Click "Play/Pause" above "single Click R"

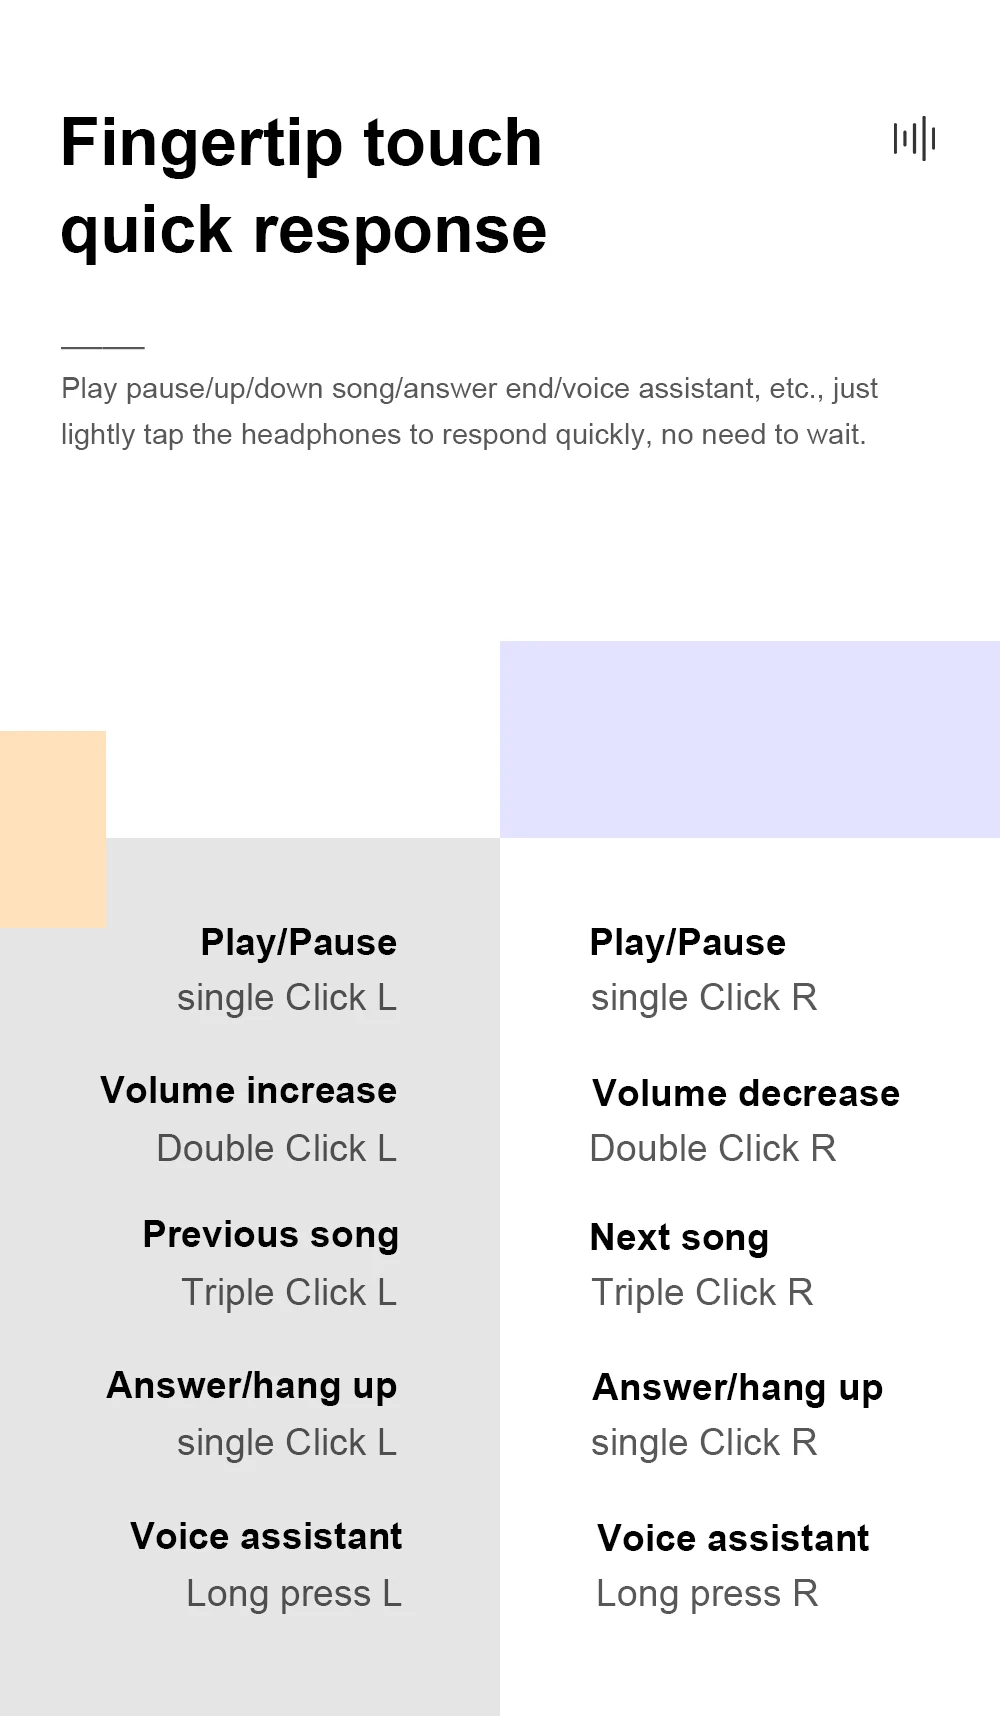coord(687,942)
